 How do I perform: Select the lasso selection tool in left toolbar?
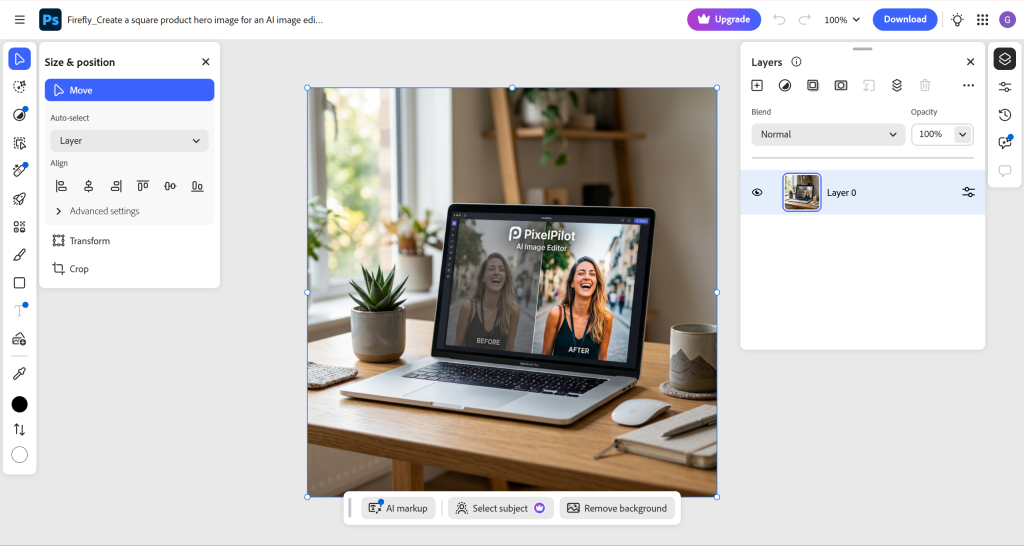(20, 86)
